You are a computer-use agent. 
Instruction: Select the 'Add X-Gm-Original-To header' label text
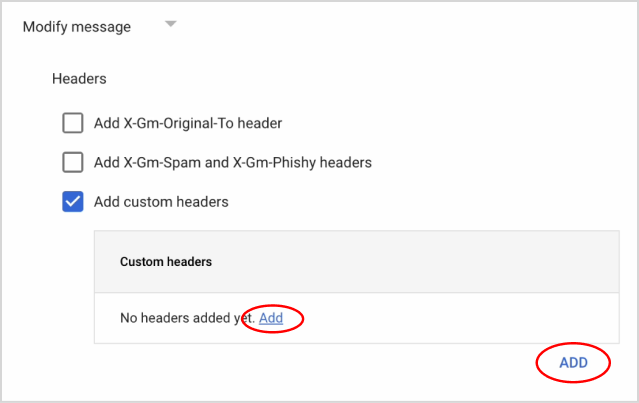pyautogui.click(x=188, y=123)
